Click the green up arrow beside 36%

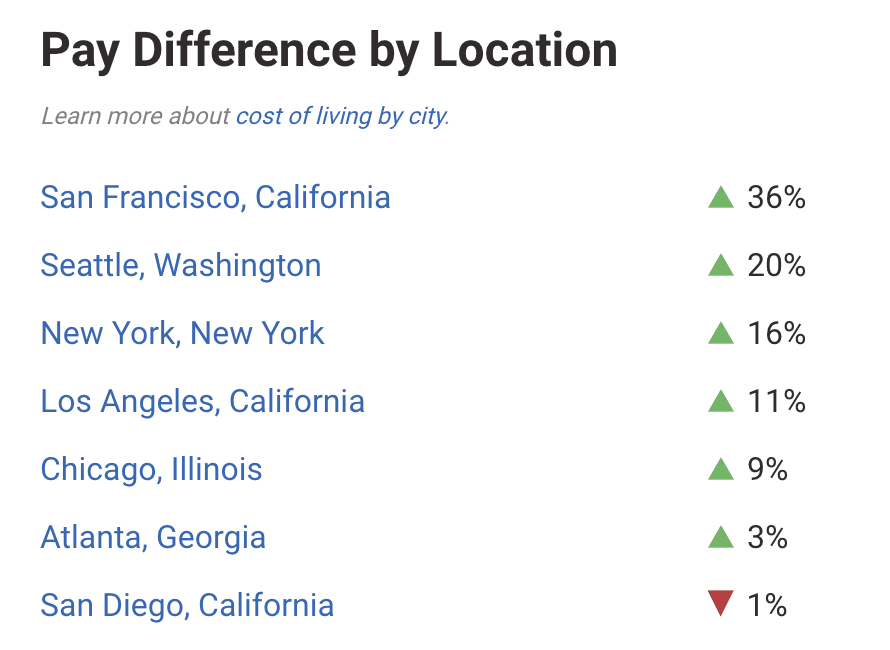(721, 197)
